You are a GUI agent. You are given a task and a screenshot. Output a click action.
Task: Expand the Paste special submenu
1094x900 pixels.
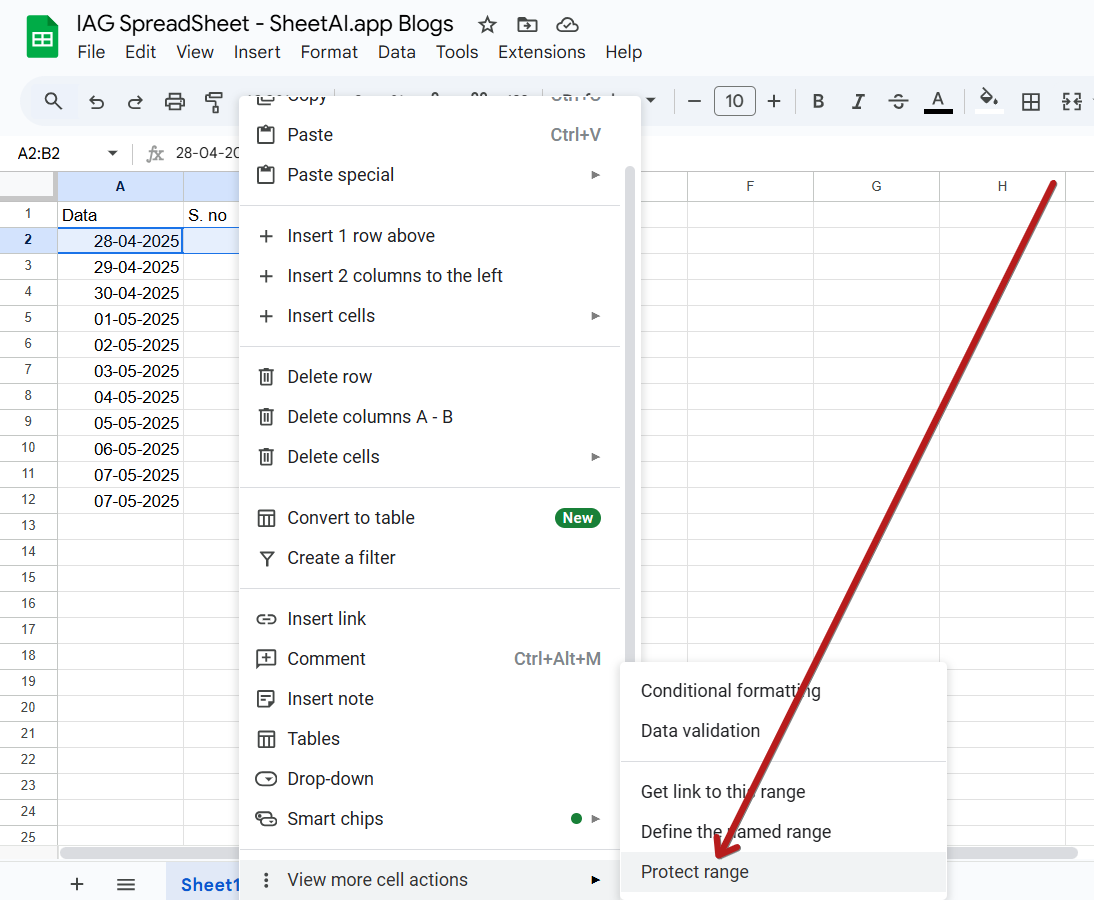click(595, 174)
